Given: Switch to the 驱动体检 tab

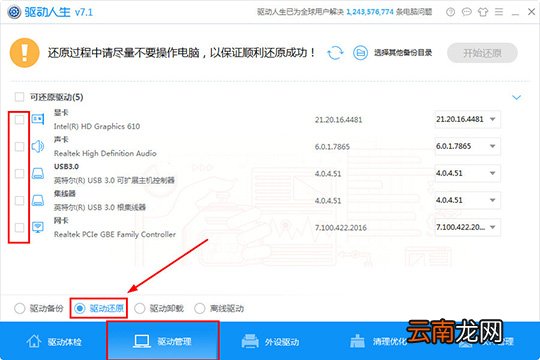Looking at the screenshot, I should click(54, 341).
